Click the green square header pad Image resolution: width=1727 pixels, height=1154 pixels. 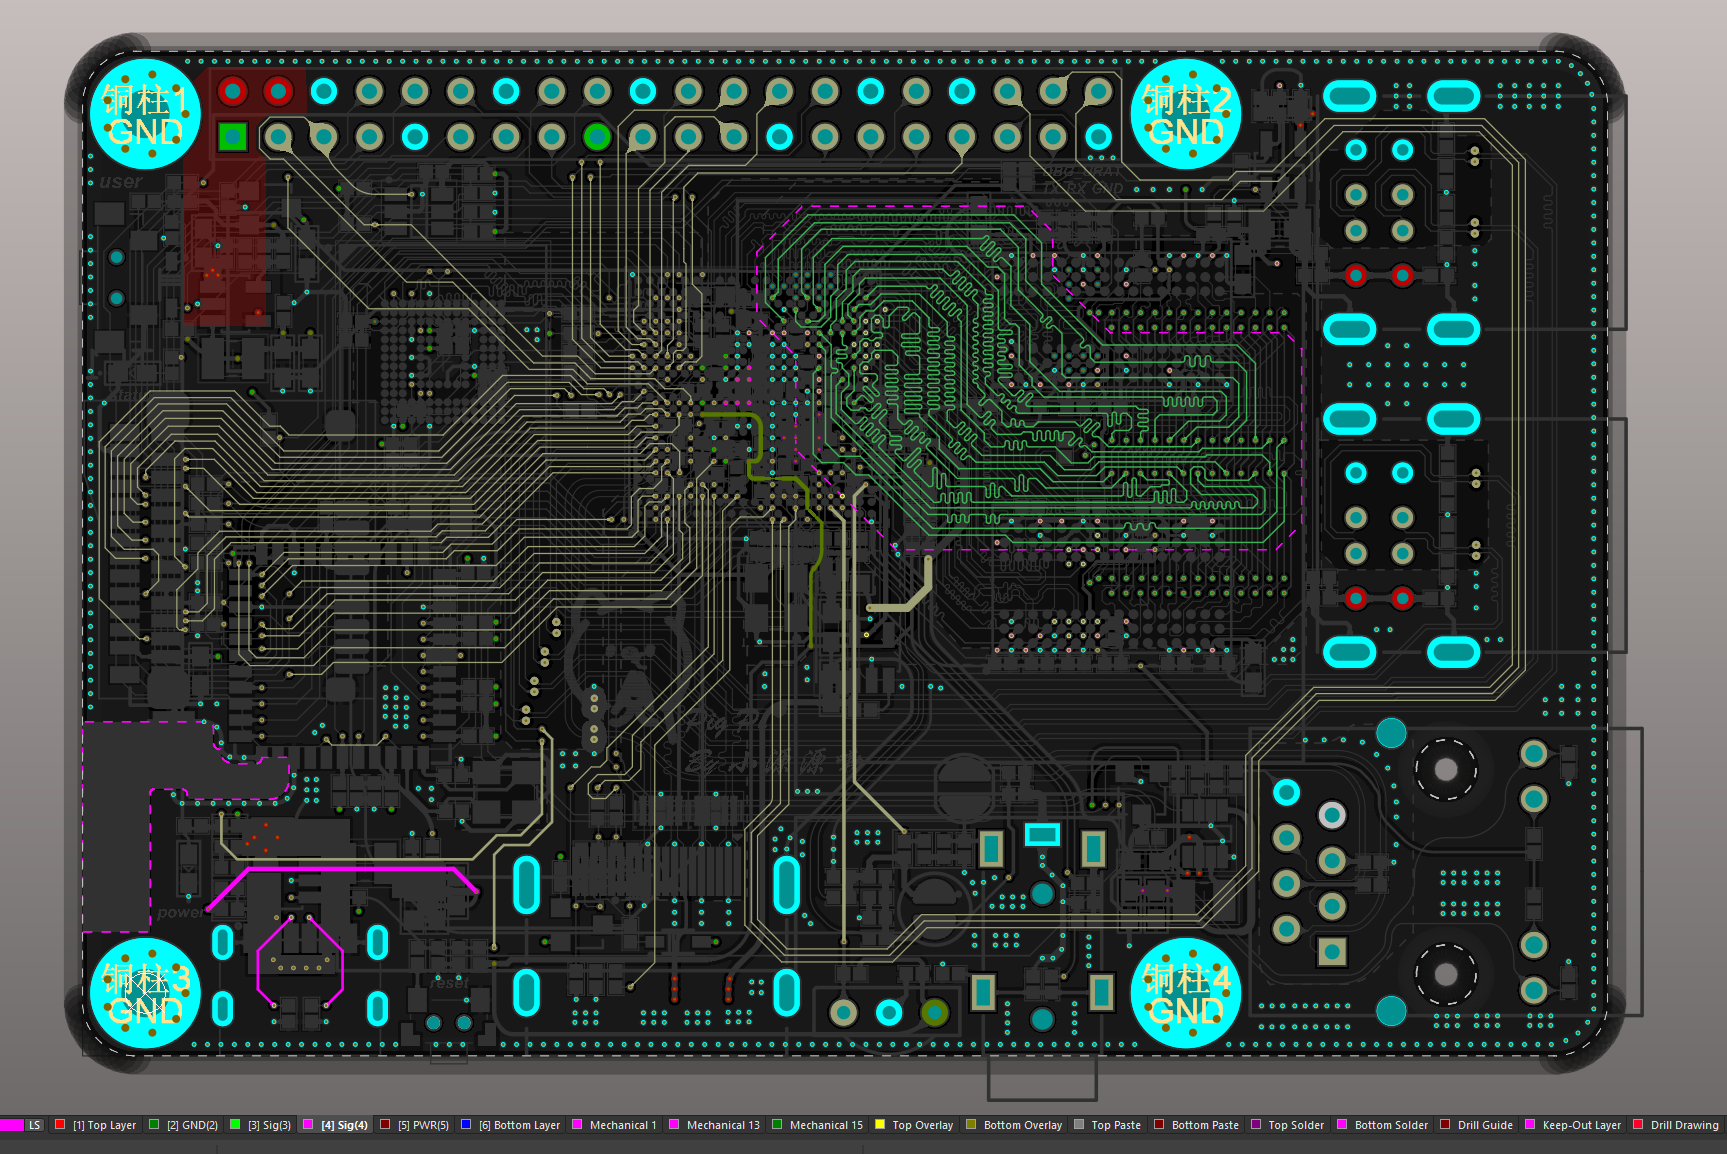pos(232,136)
